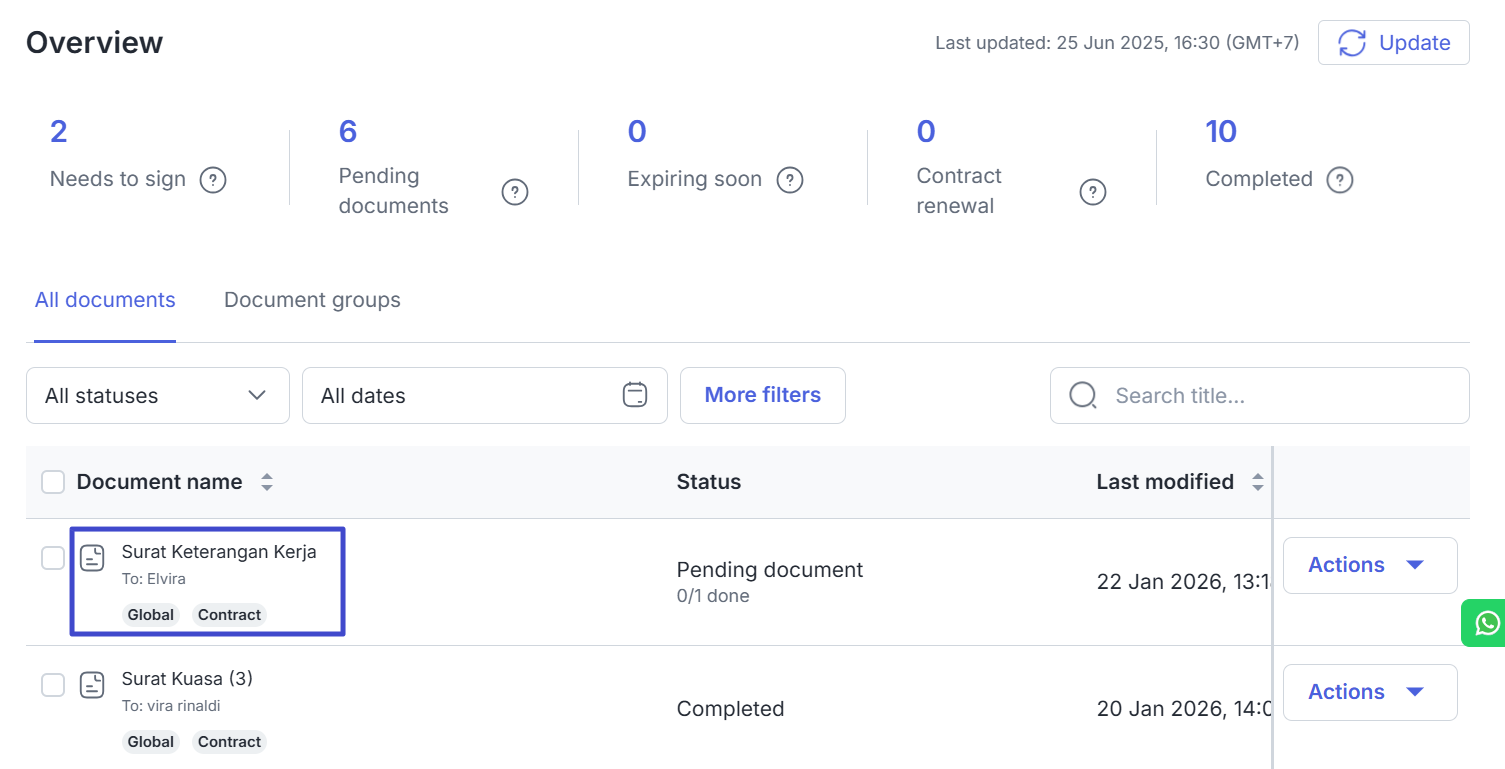Click the help icon beside Pending documents
This screenshot has height=769, width=1505.
pos(514,192)
